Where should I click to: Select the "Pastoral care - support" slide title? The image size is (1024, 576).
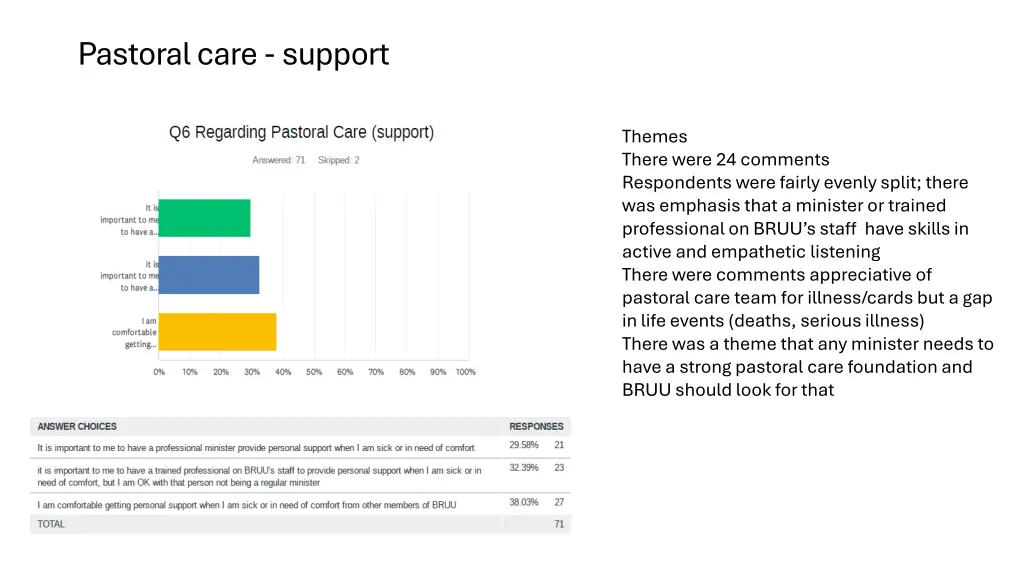click(x=233, y=53)
